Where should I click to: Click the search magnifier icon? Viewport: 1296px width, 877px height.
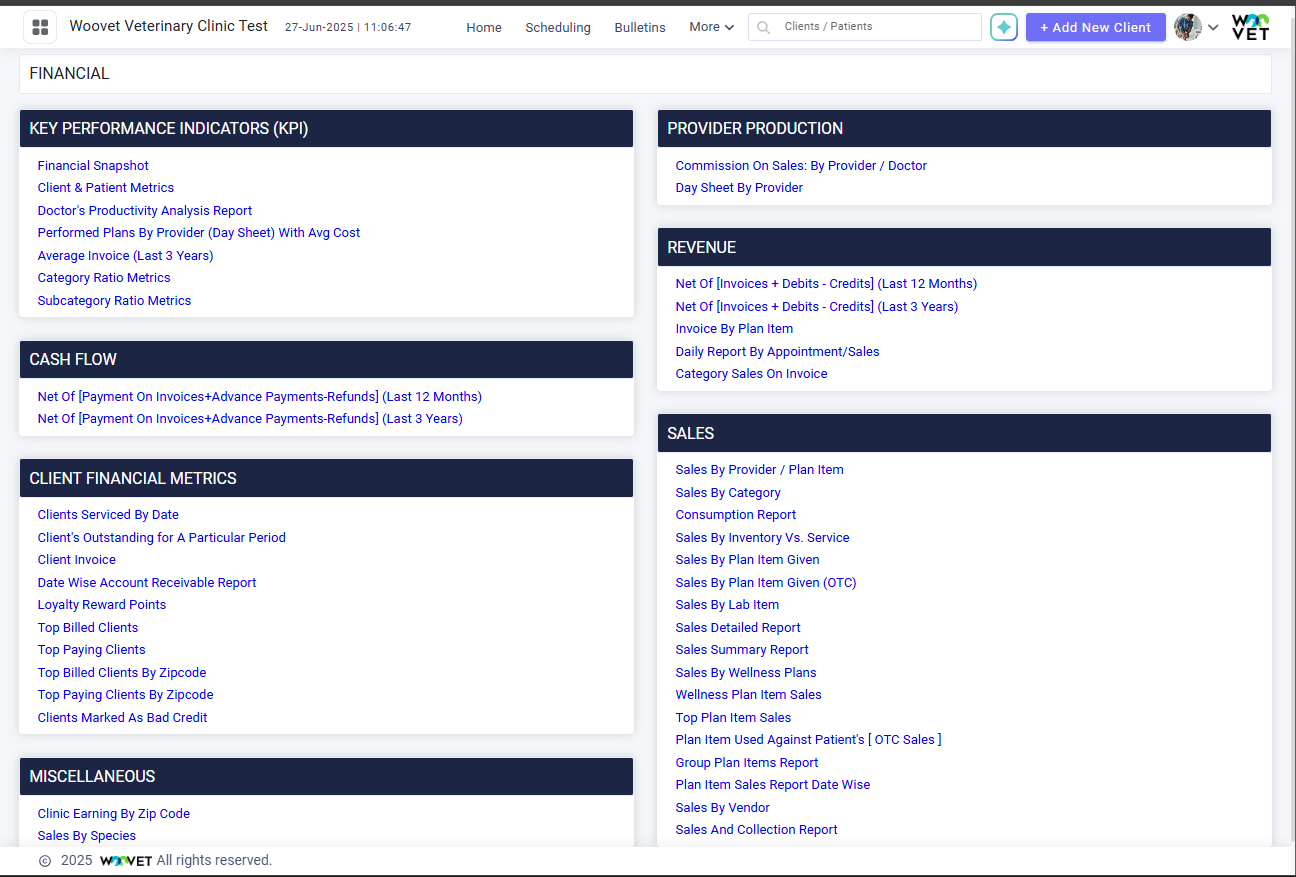[763, 27]
